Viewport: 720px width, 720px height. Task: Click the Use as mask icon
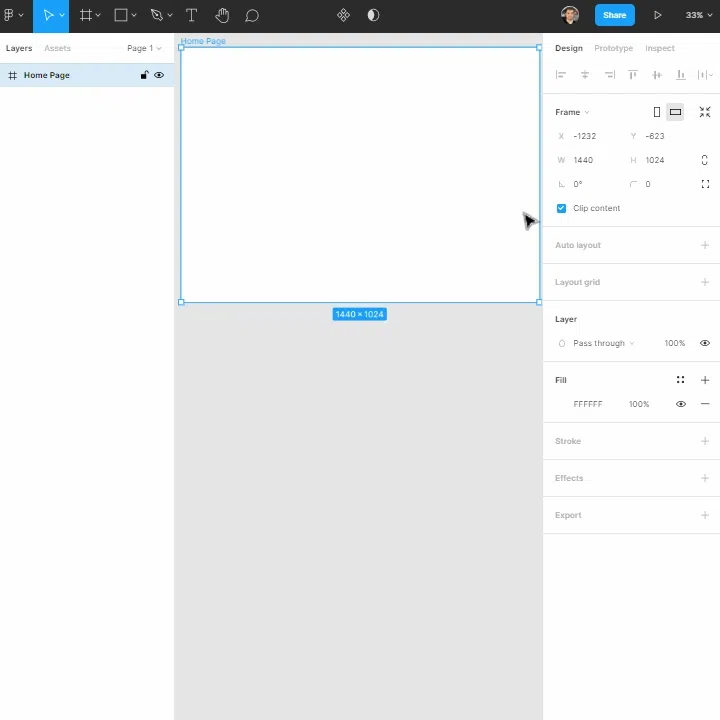(x=373, y=15)
